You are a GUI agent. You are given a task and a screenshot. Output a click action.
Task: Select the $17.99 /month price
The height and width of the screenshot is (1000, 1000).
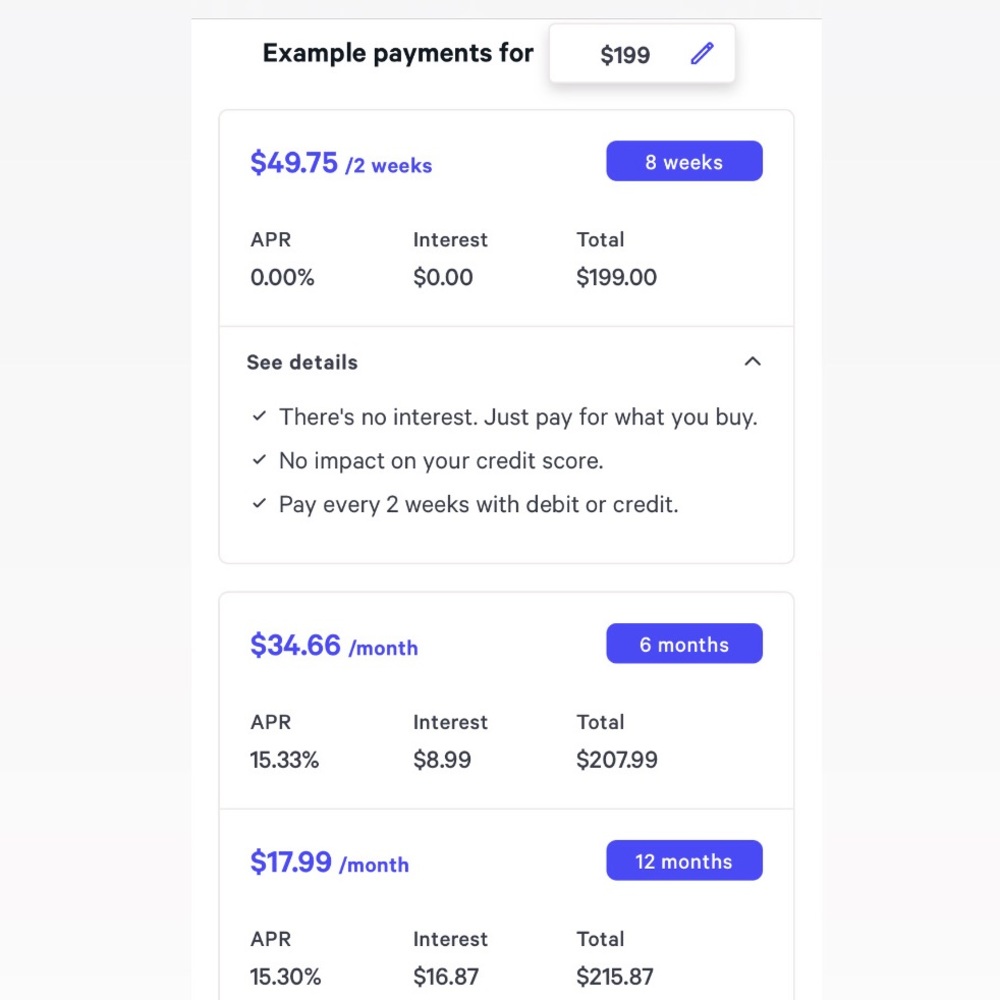(x=330, y=862)
